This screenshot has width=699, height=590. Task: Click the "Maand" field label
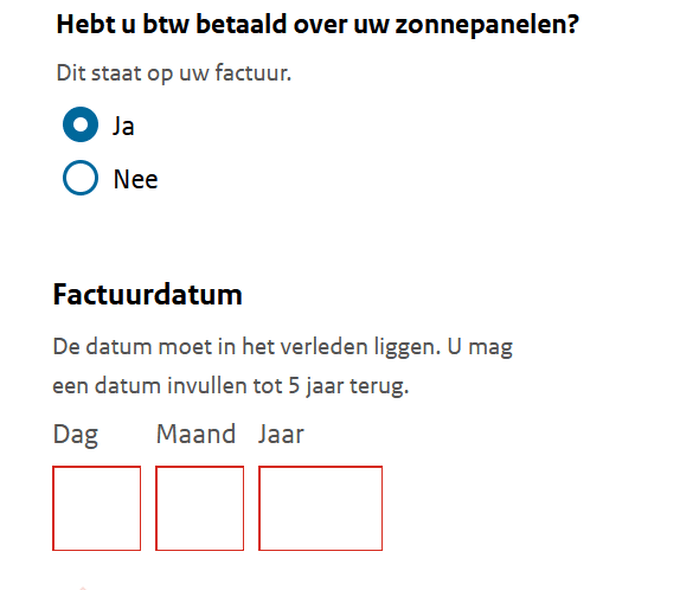pos(196,434)
